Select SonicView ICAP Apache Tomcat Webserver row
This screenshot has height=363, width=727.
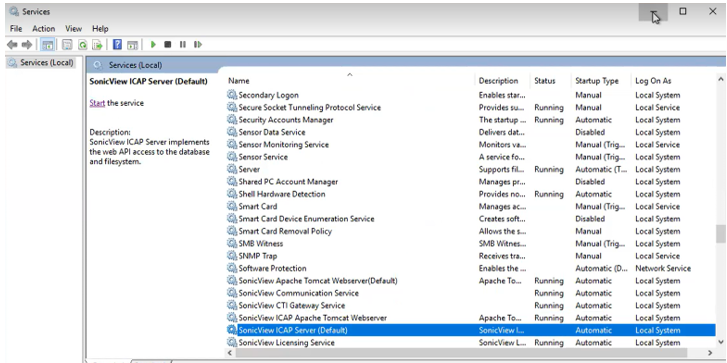pyautogui.click(x=471, y=318)
